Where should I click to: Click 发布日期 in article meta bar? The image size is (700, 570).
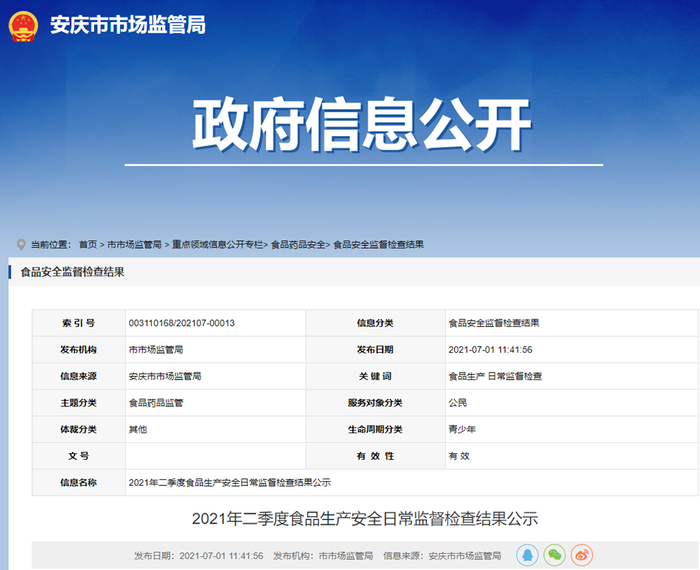click(199, 556)
